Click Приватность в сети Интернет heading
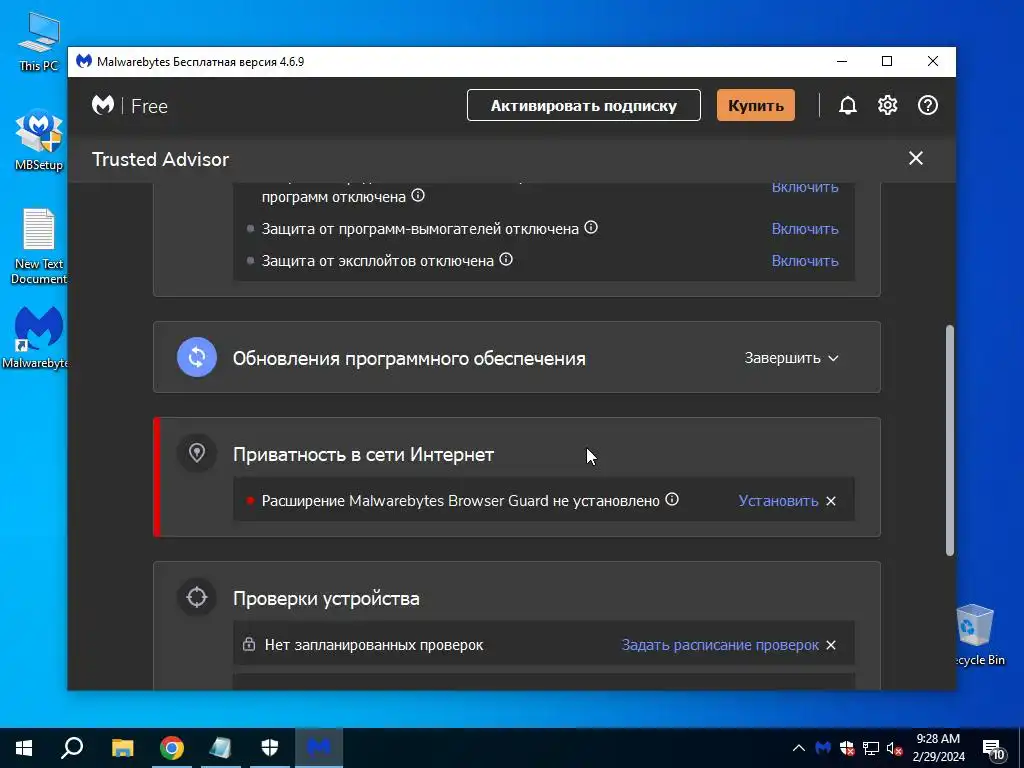 tap(363, 455)
